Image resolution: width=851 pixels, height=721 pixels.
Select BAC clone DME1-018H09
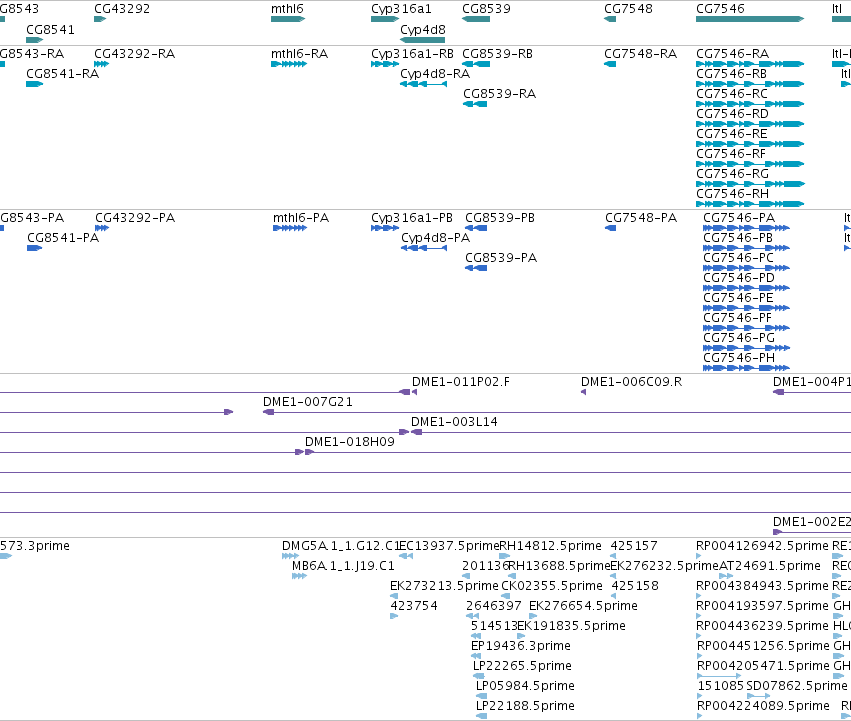tap(350, 442)
